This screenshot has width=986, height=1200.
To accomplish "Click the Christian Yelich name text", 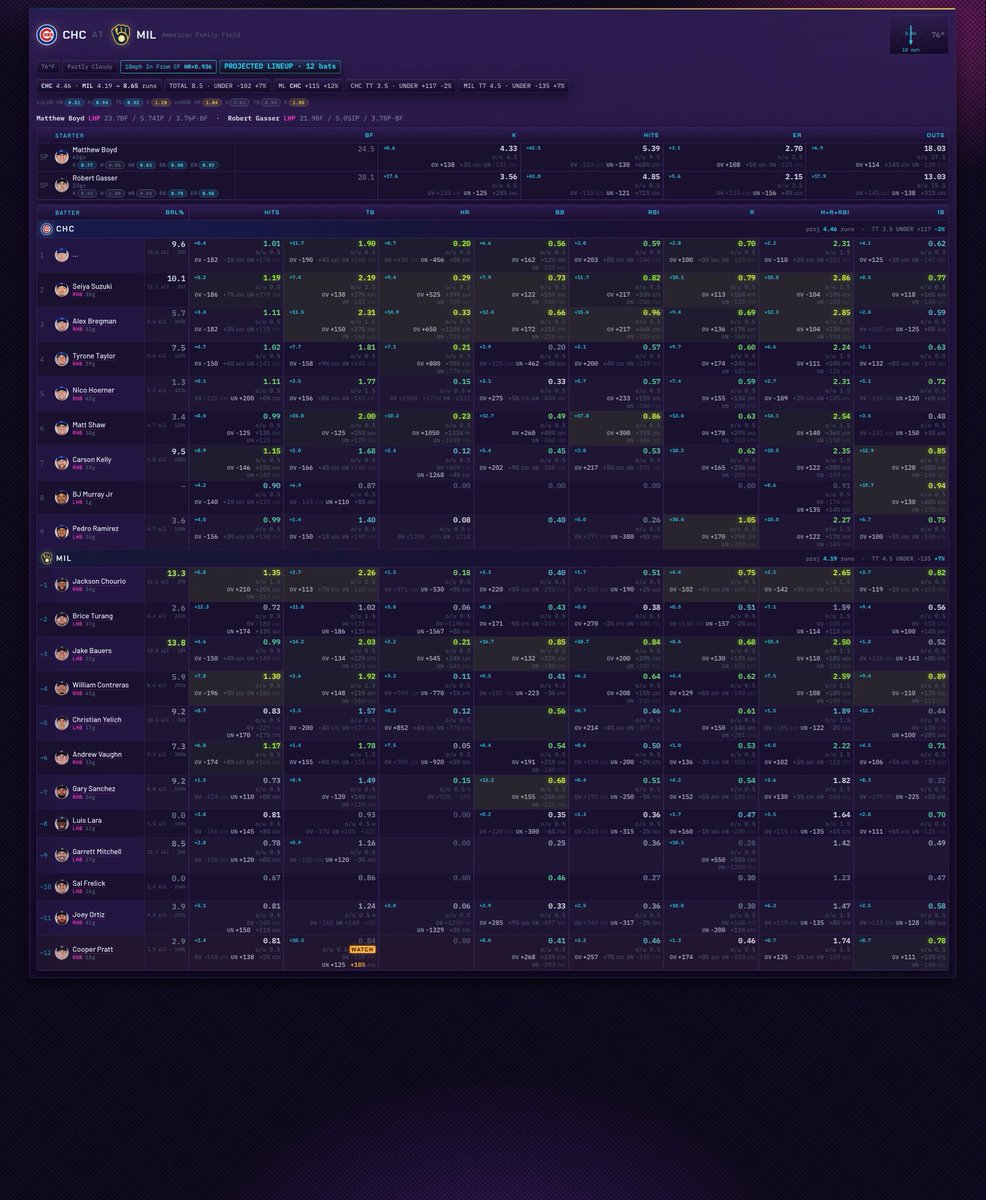I will click(99, 718).
